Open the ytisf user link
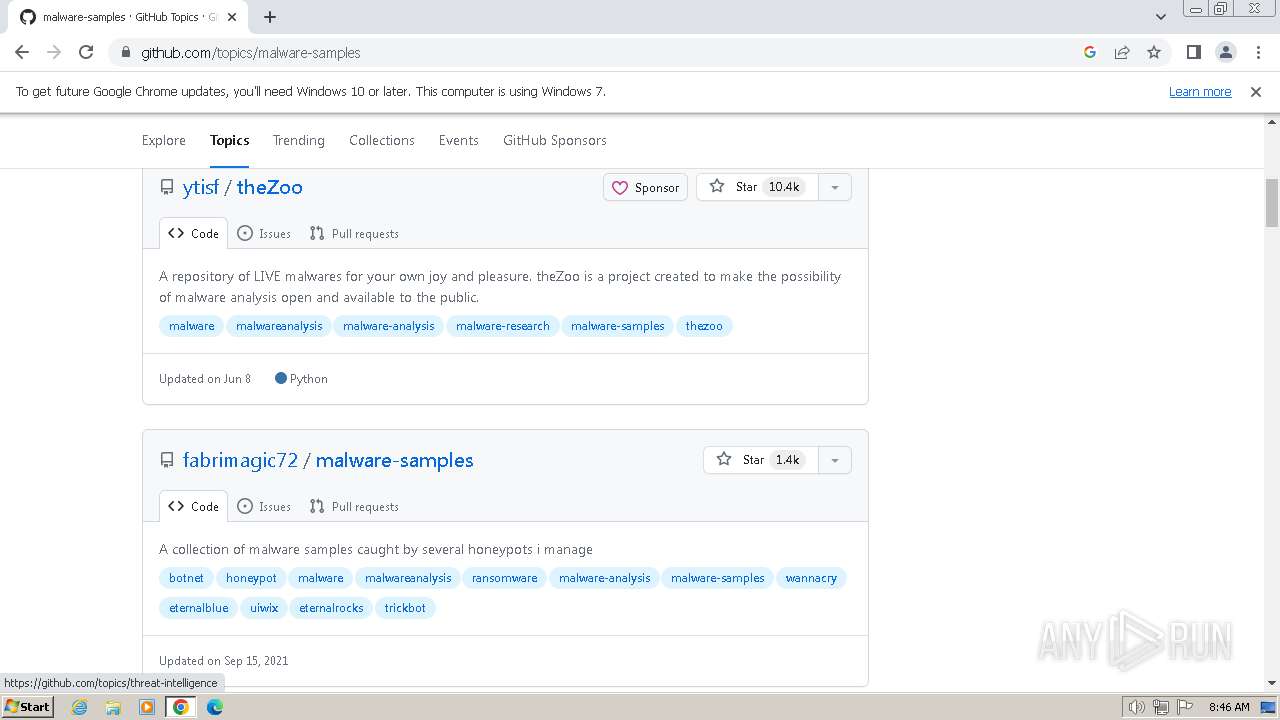 coord(201,187)
